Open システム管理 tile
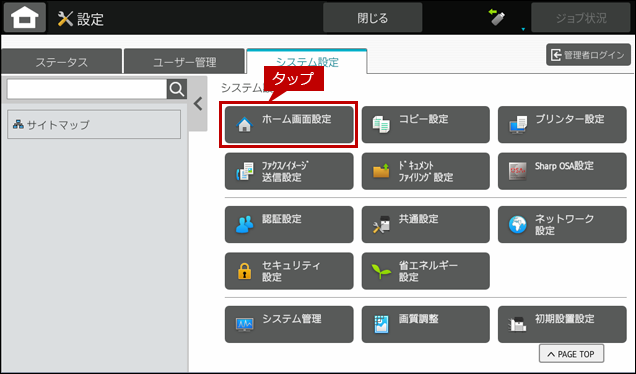The width and height of the screenshot is (636, 374). tap(289, 324)
